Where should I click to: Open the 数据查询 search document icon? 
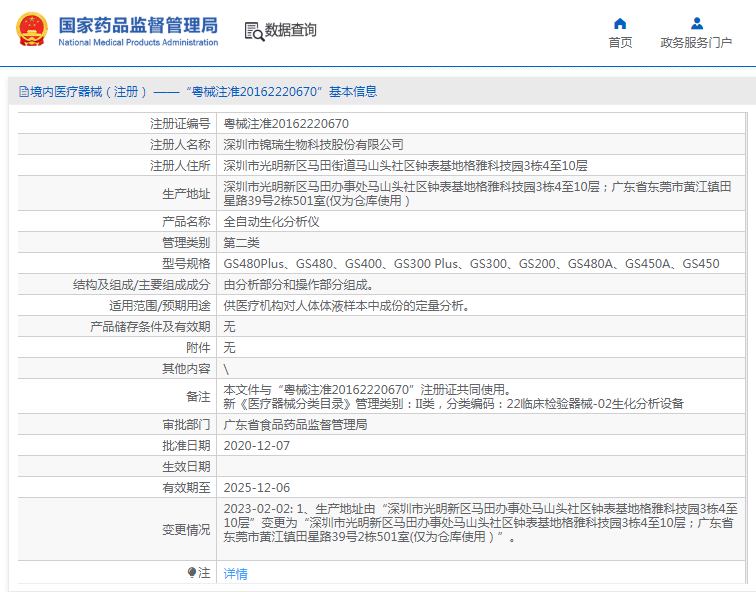tap(254, 31)
